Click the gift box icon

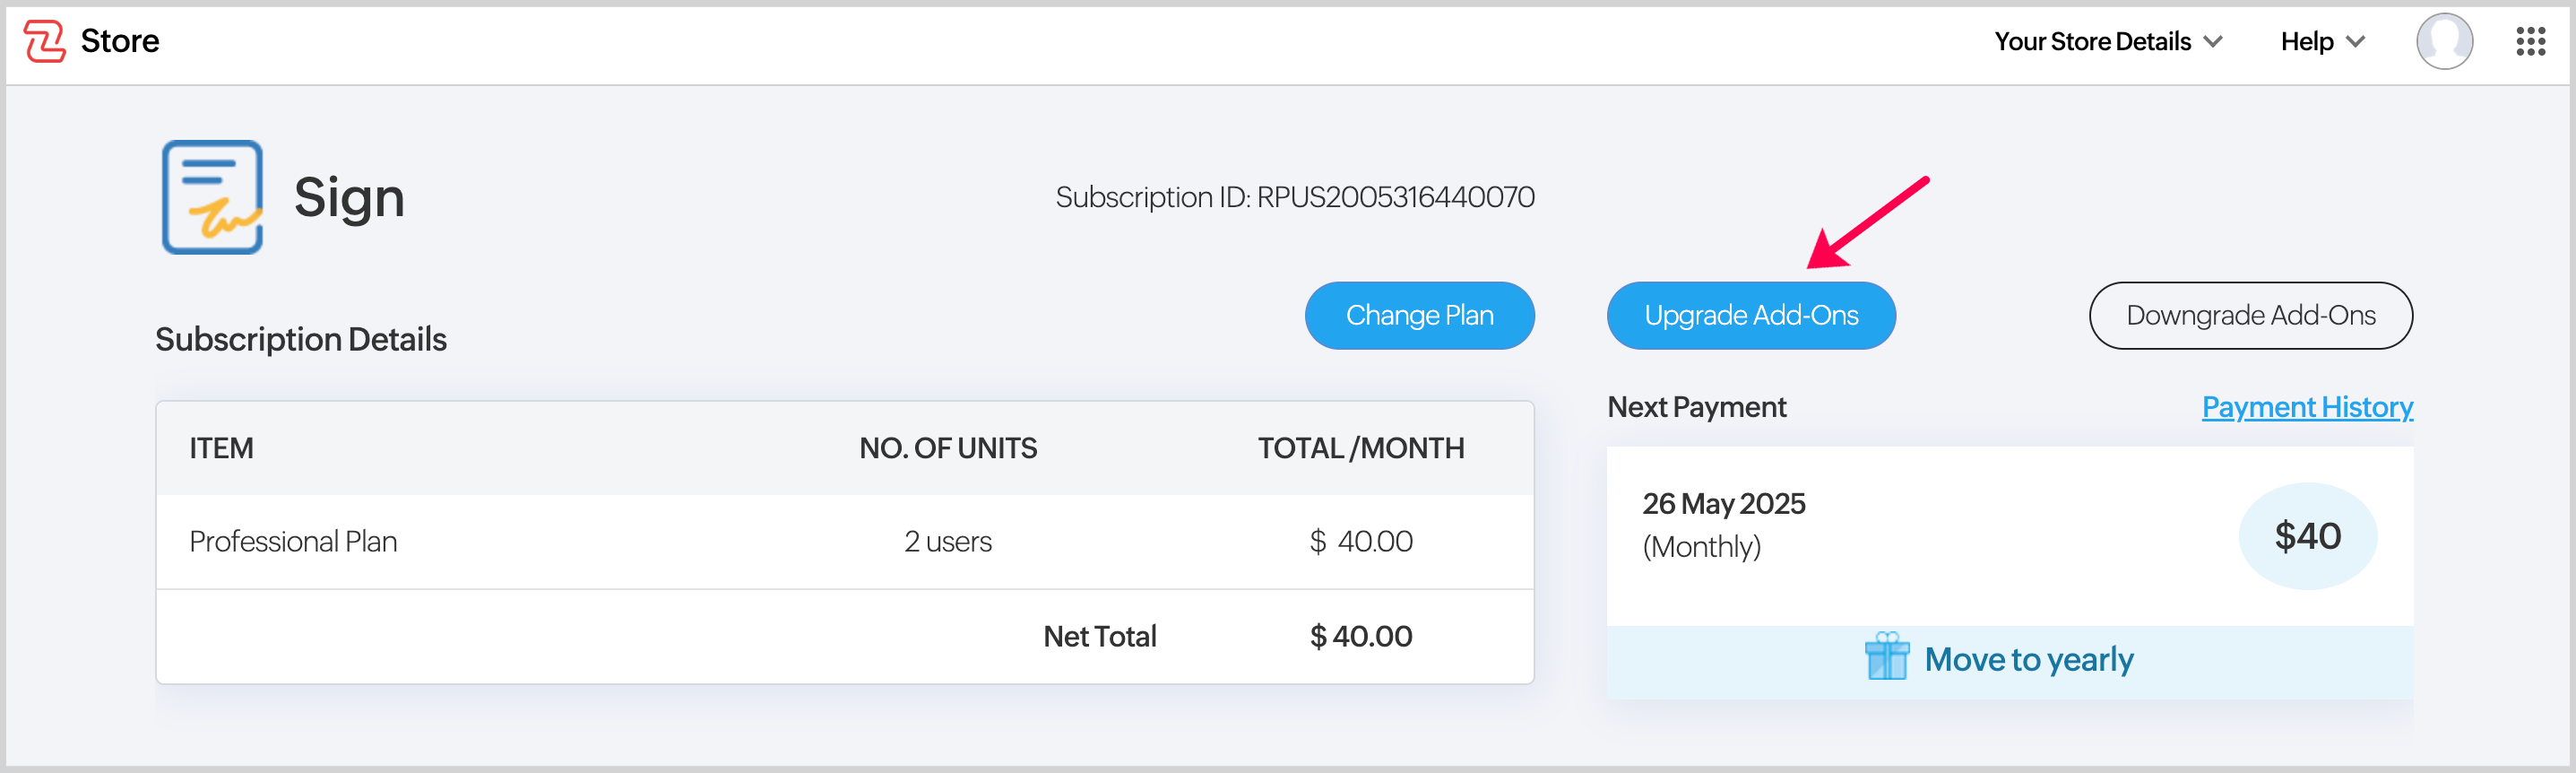coord(1886,657)
